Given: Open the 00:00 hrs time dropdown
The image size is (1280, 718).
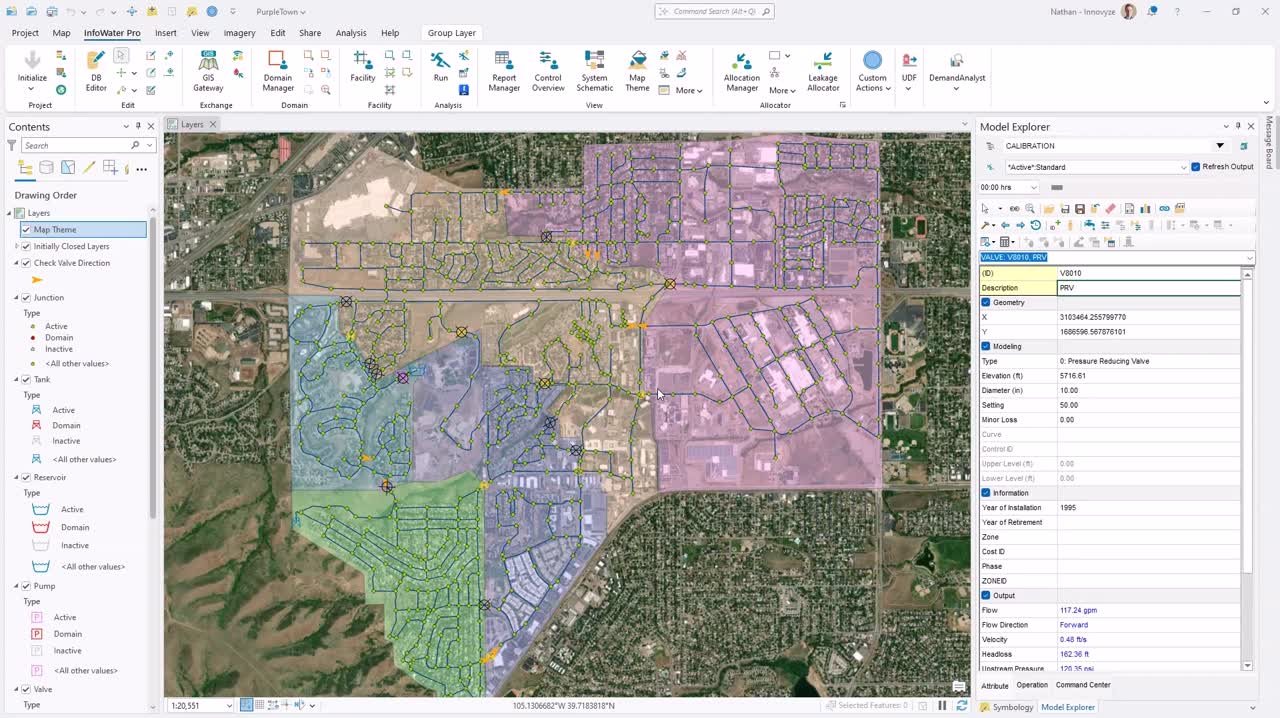Looking at the screenshot, I should click(1033, 187).
